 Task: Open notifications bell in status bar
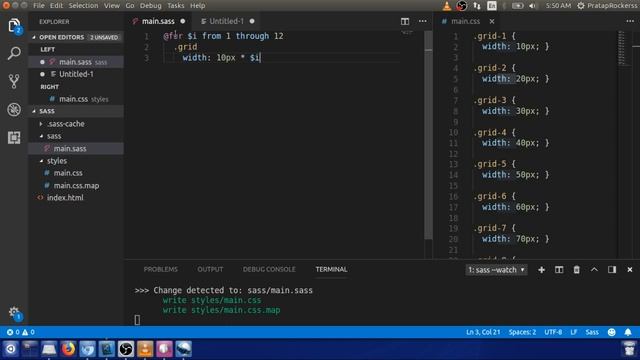pos(628,332)
